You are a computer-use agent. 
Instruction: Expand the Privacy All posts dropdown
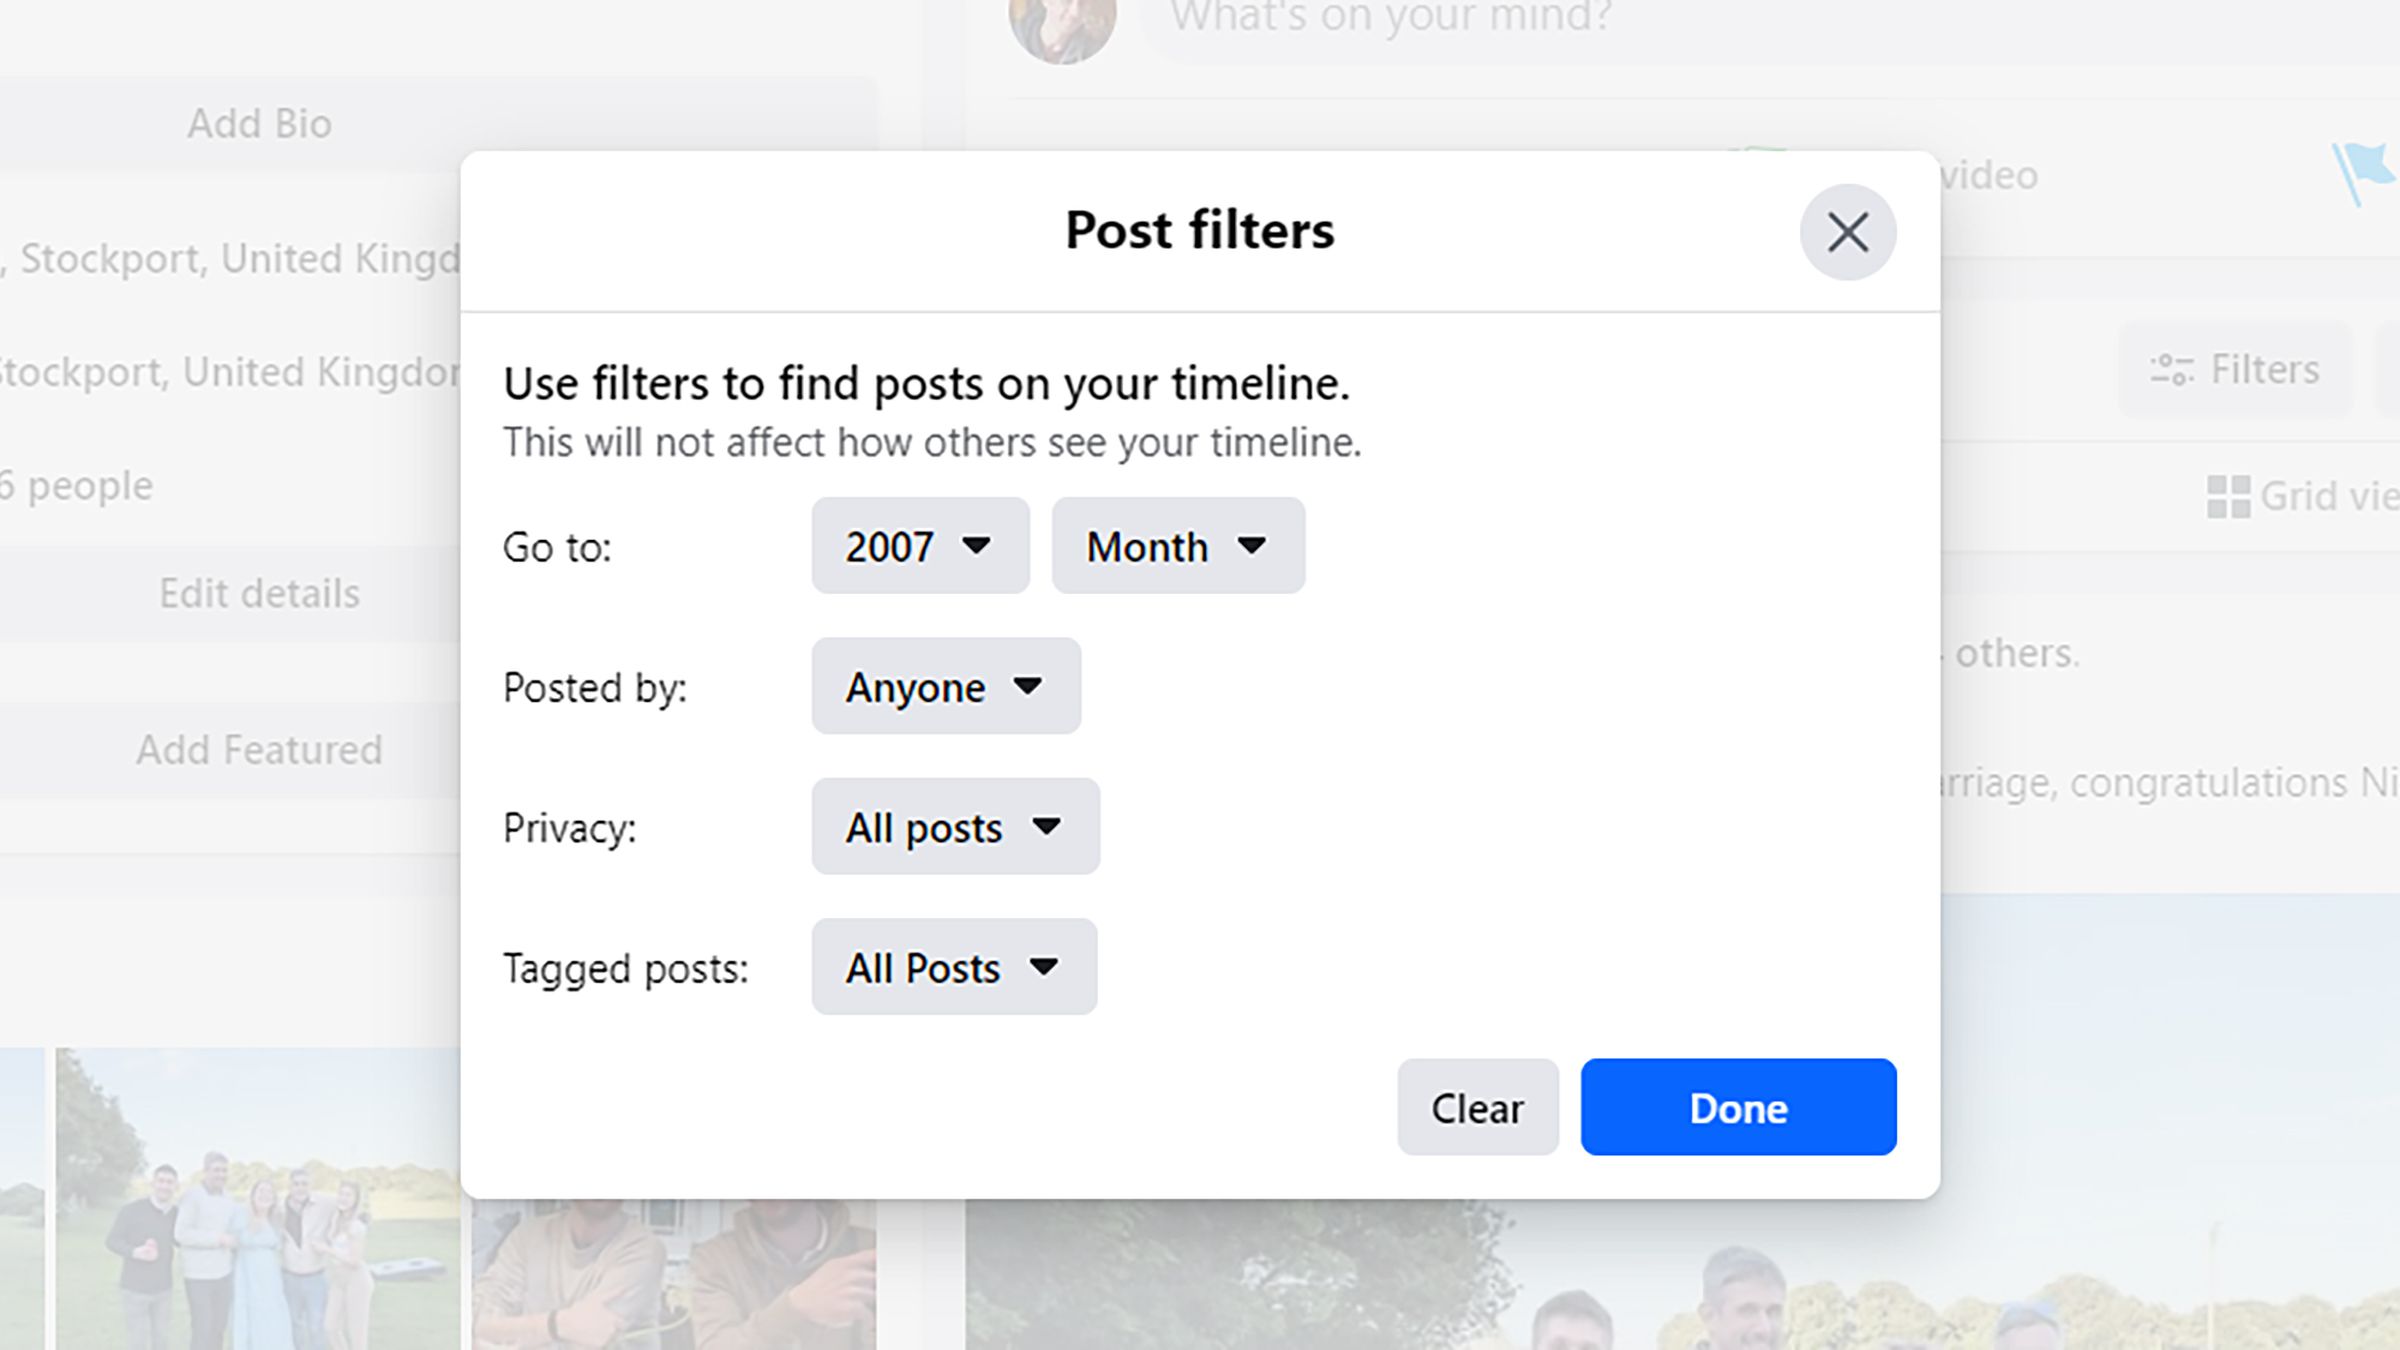coord(954,827)
